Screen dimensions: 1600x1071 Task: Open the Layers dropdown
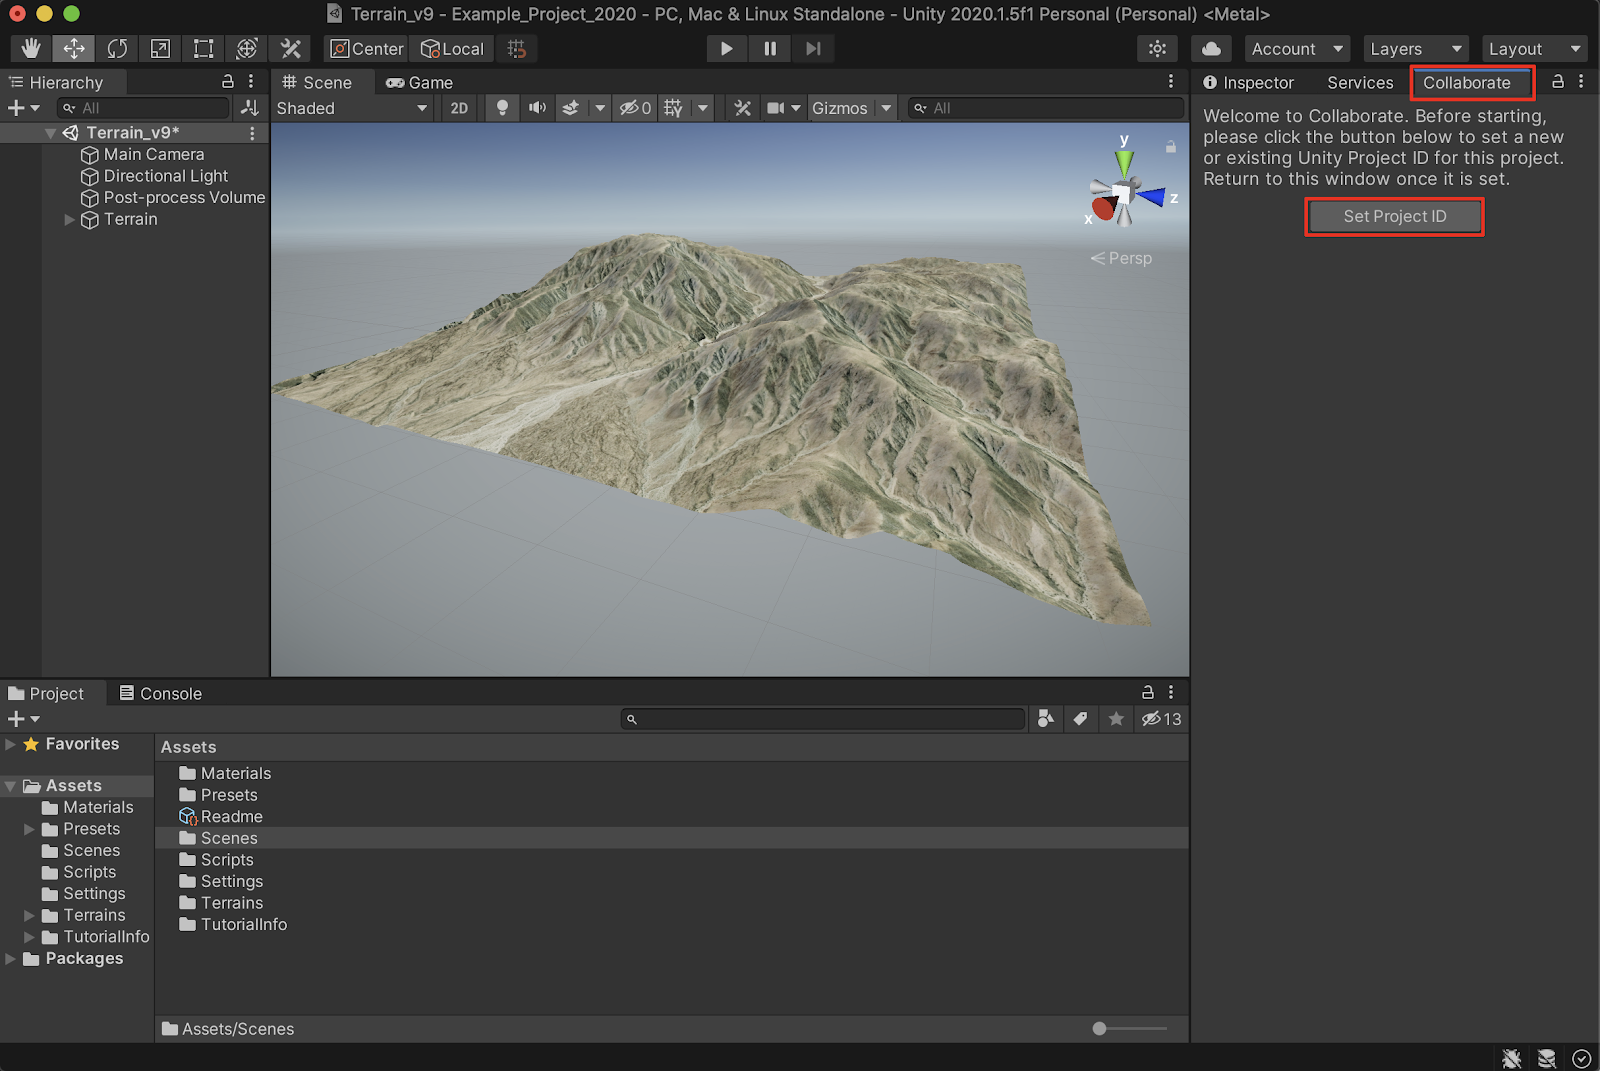pyautogui.click(x=1414, y=48)
